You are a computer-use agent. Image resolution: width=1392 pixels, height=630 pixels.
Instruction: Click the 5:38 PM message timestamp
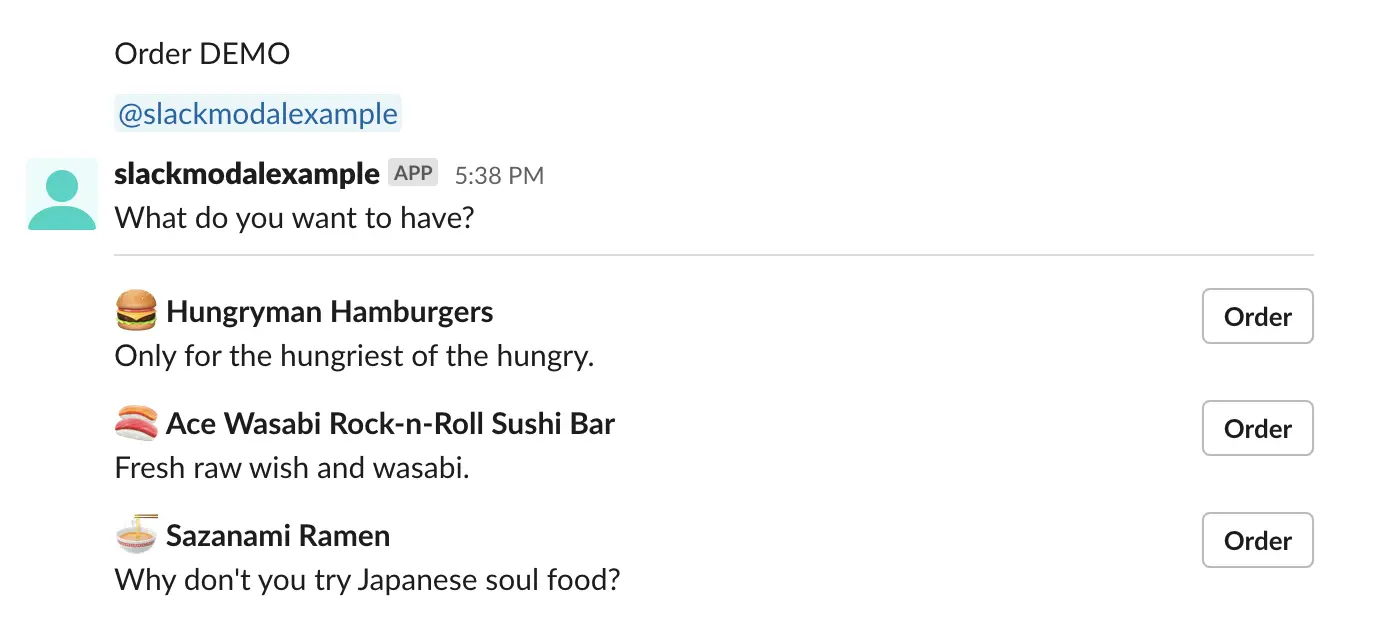pos(499,176)
